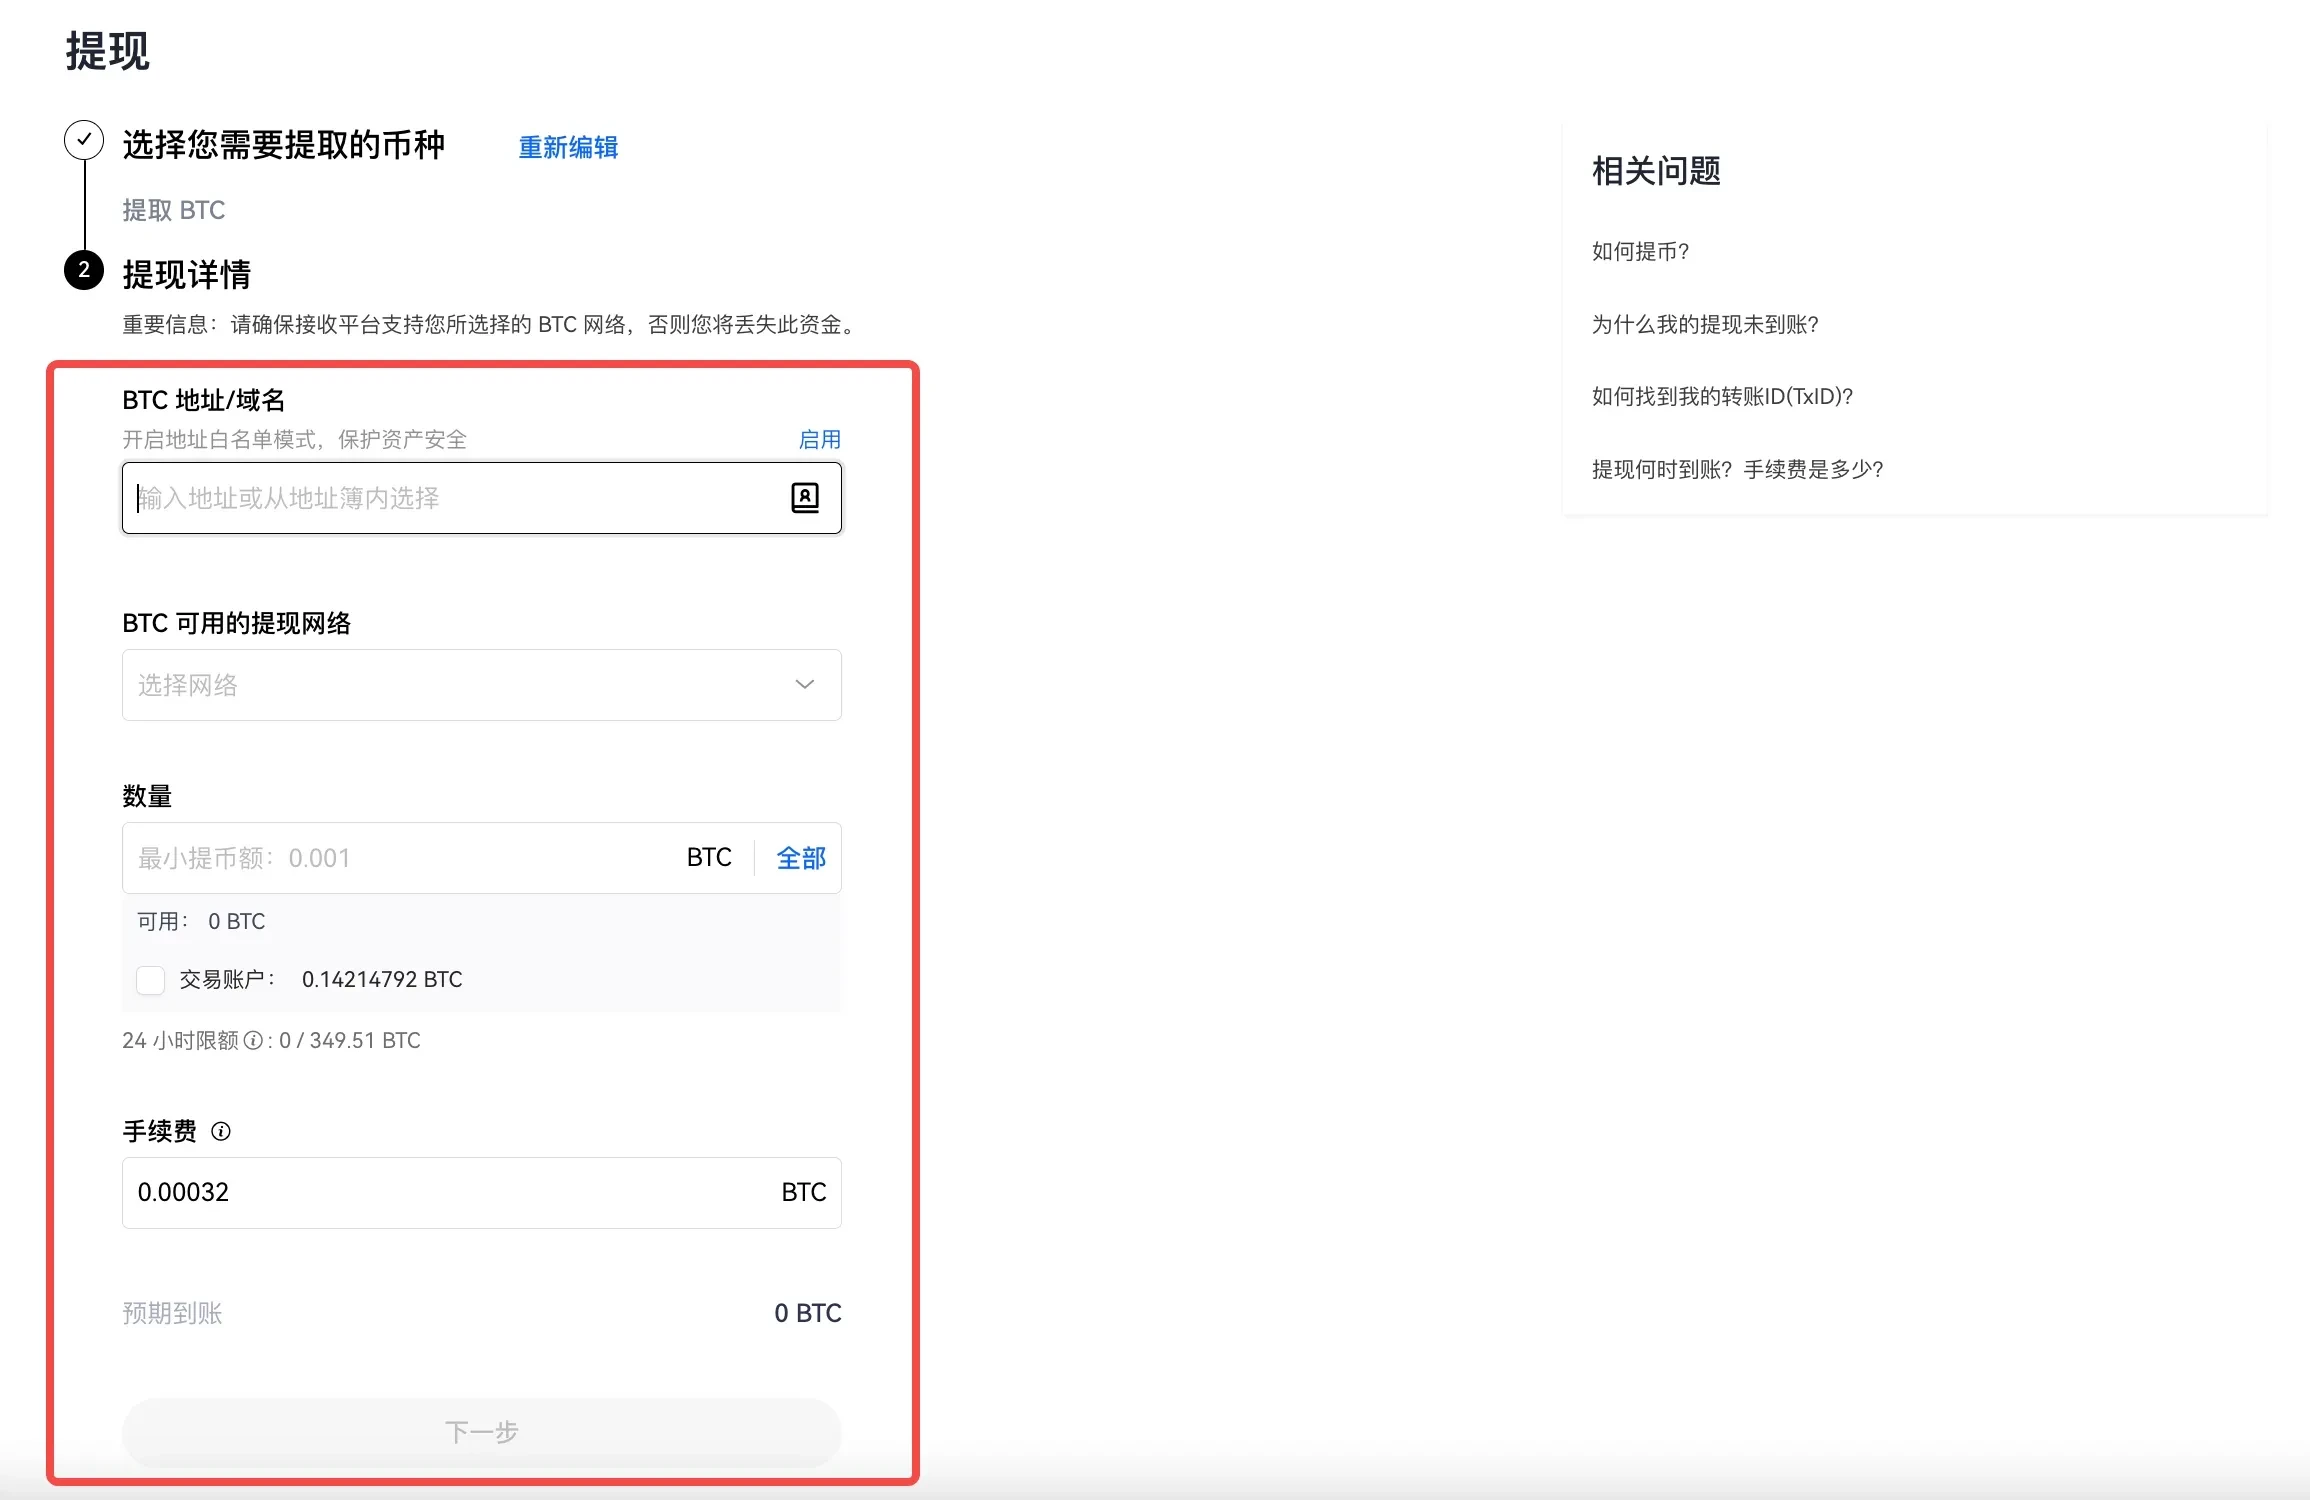Click the 重新编辑 link
Image resolution: width=2310 pixels, height=1500 pixels.
(x=567, y=147)
